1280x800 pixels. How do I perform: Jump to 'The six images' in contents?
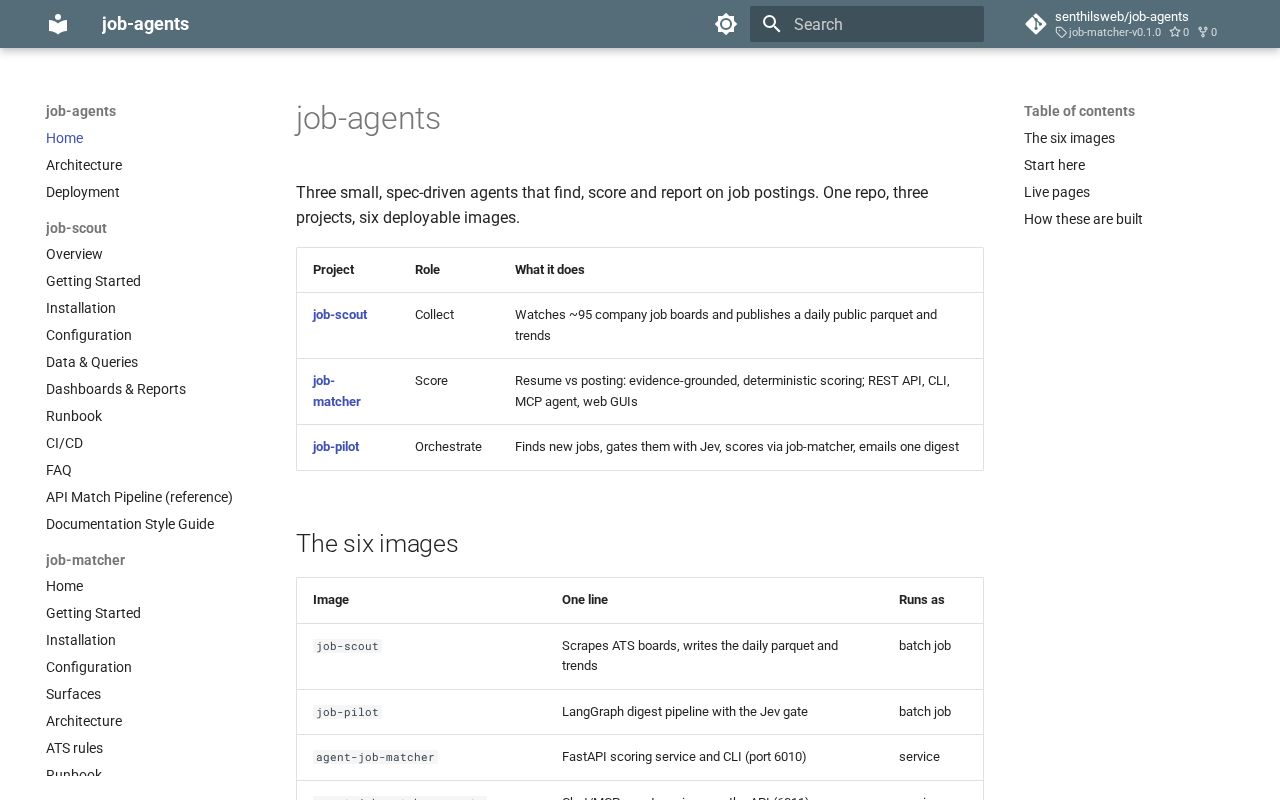(x=1069, y=138)
